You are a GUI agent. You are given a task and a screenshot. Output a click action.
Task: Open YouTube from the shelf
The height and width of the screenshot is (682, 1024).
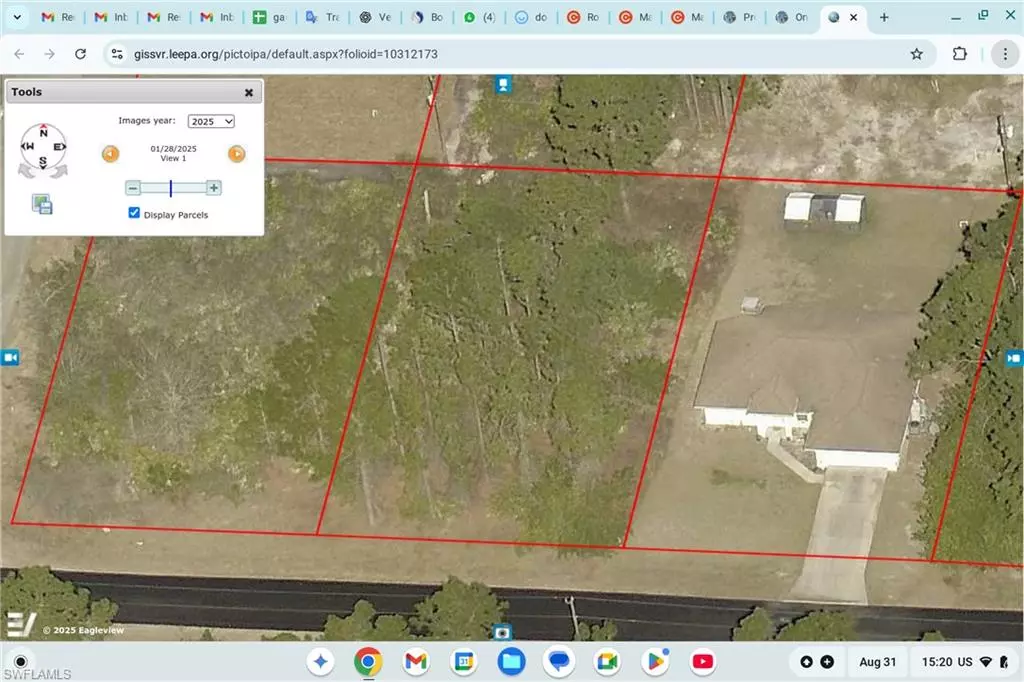[703, 661]
